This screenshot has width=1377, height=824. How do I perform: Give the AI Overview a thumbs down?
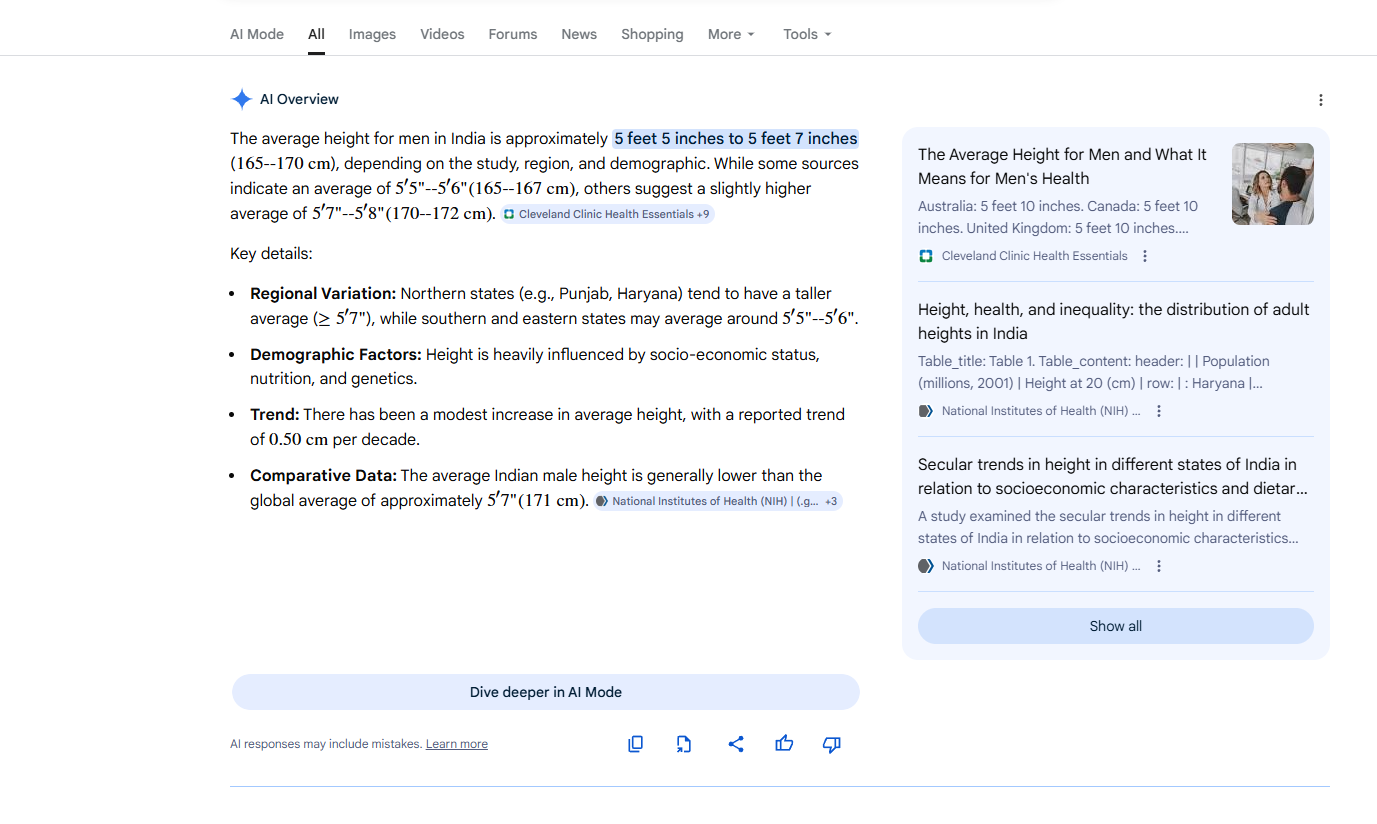pos(832,744)
